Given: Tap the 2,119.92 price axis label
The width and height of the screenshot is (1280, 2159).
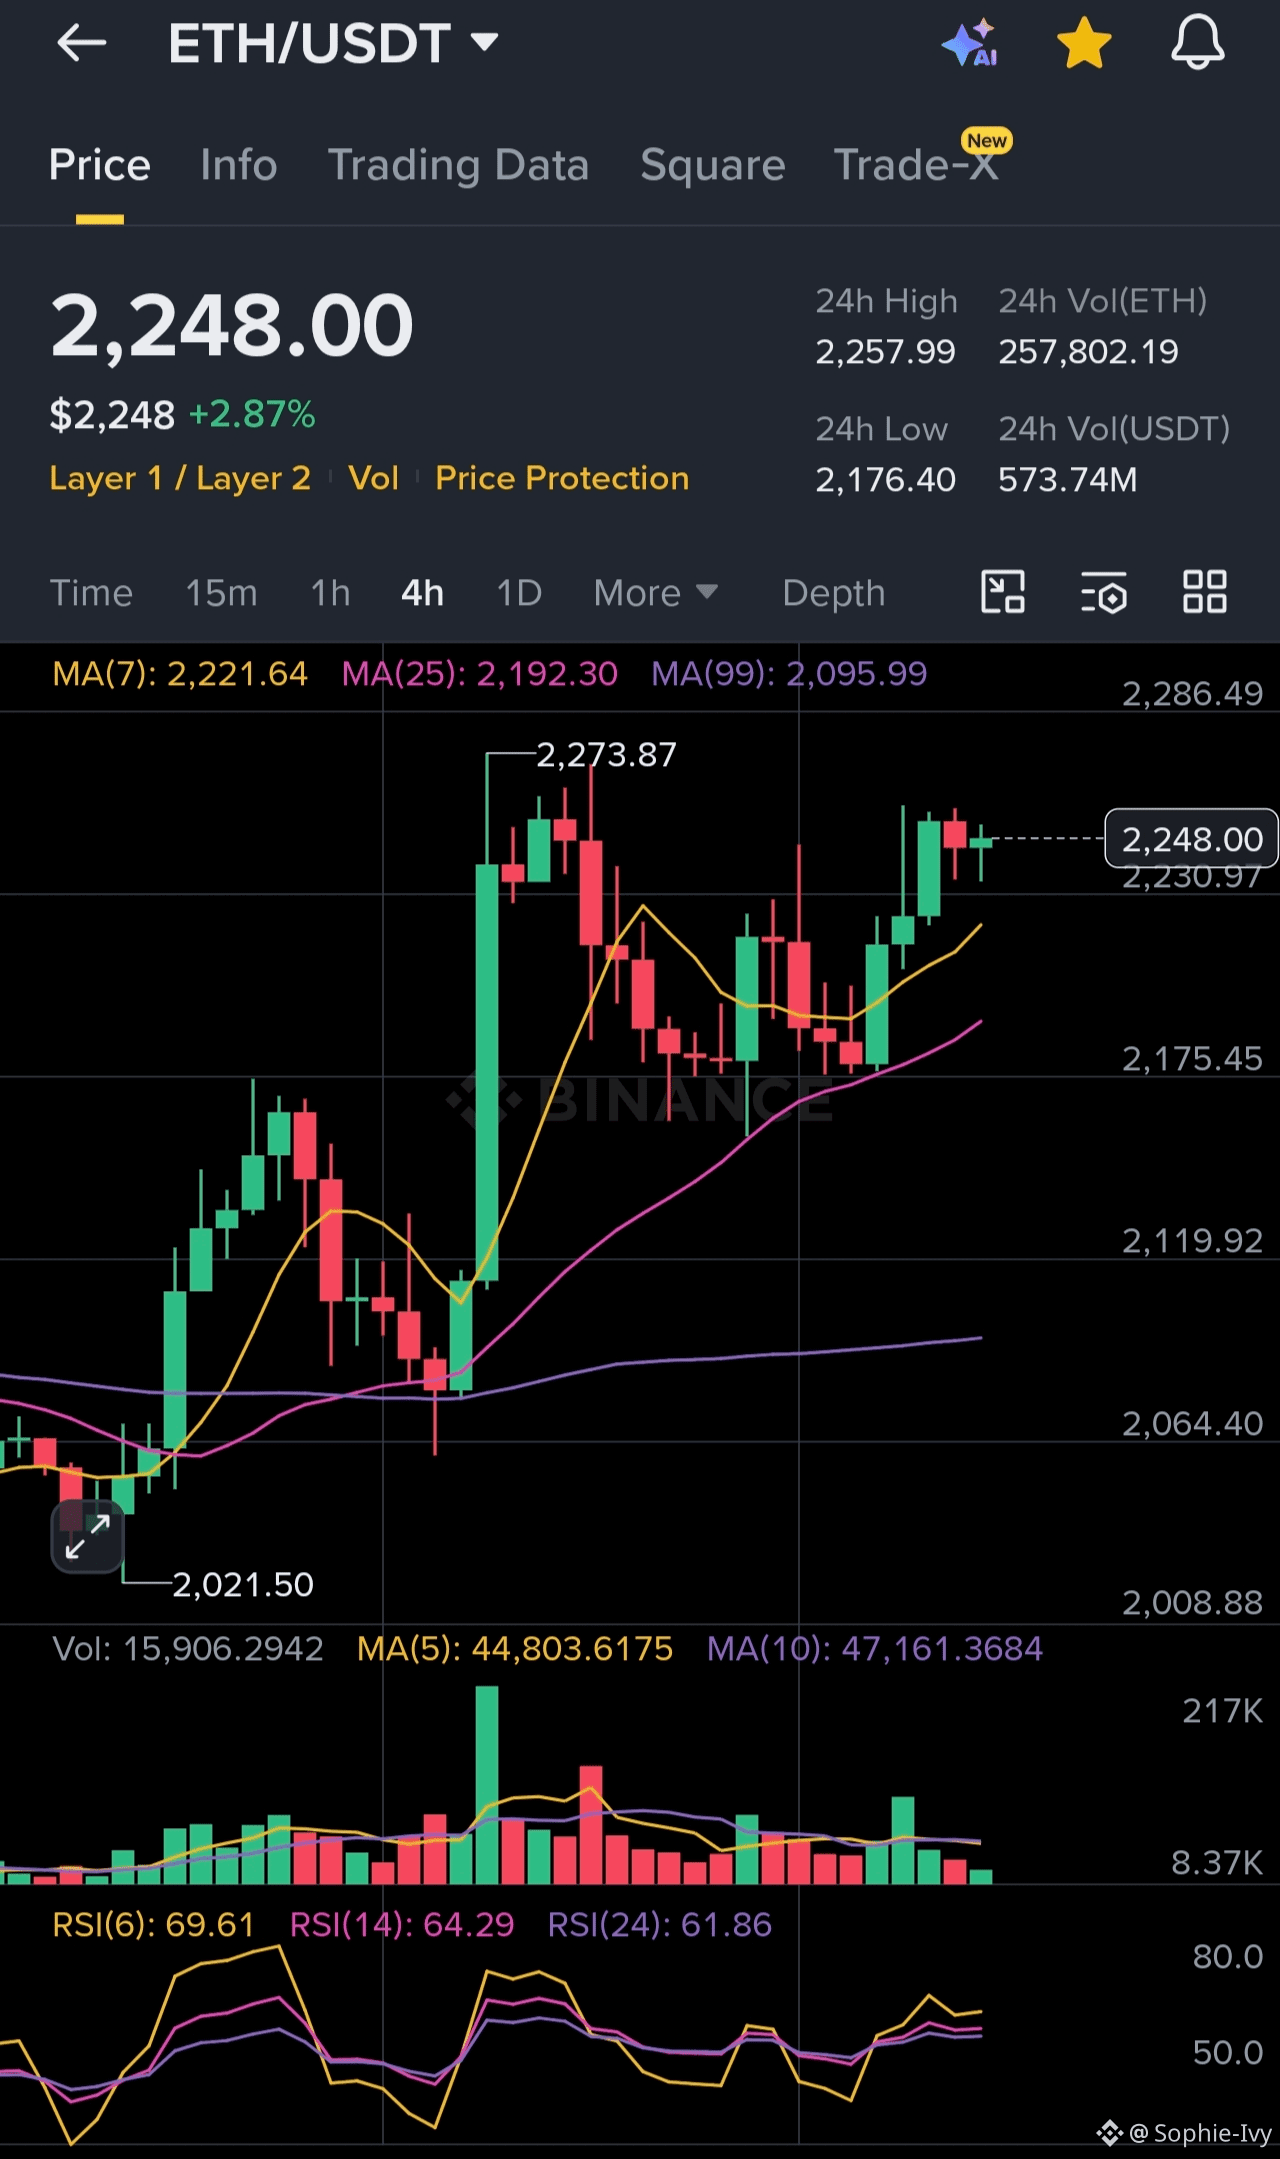Looking at the screenshot, I should point(1192,1241).
